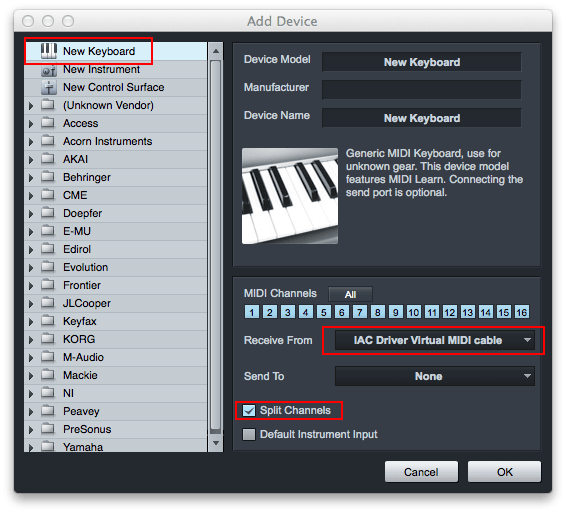Click the OK button

pyautogui.click(x=504, y=472)
